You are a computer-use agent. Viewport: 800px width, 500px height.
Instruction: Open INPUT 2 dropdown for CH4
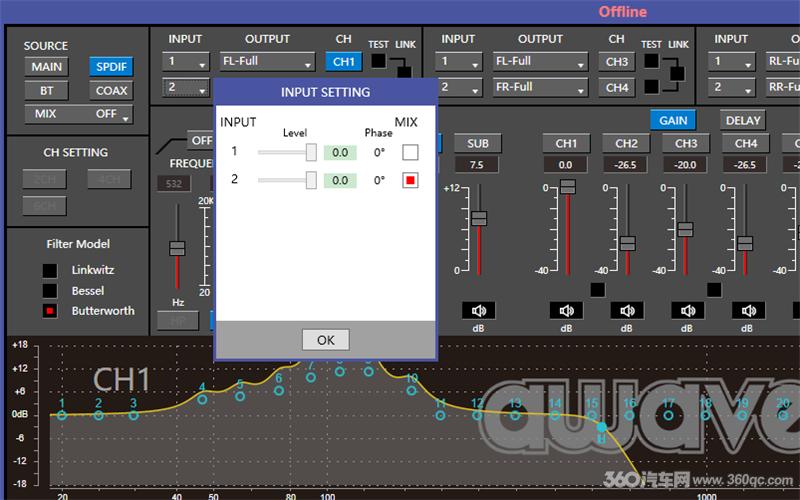(x=459, y=87)
